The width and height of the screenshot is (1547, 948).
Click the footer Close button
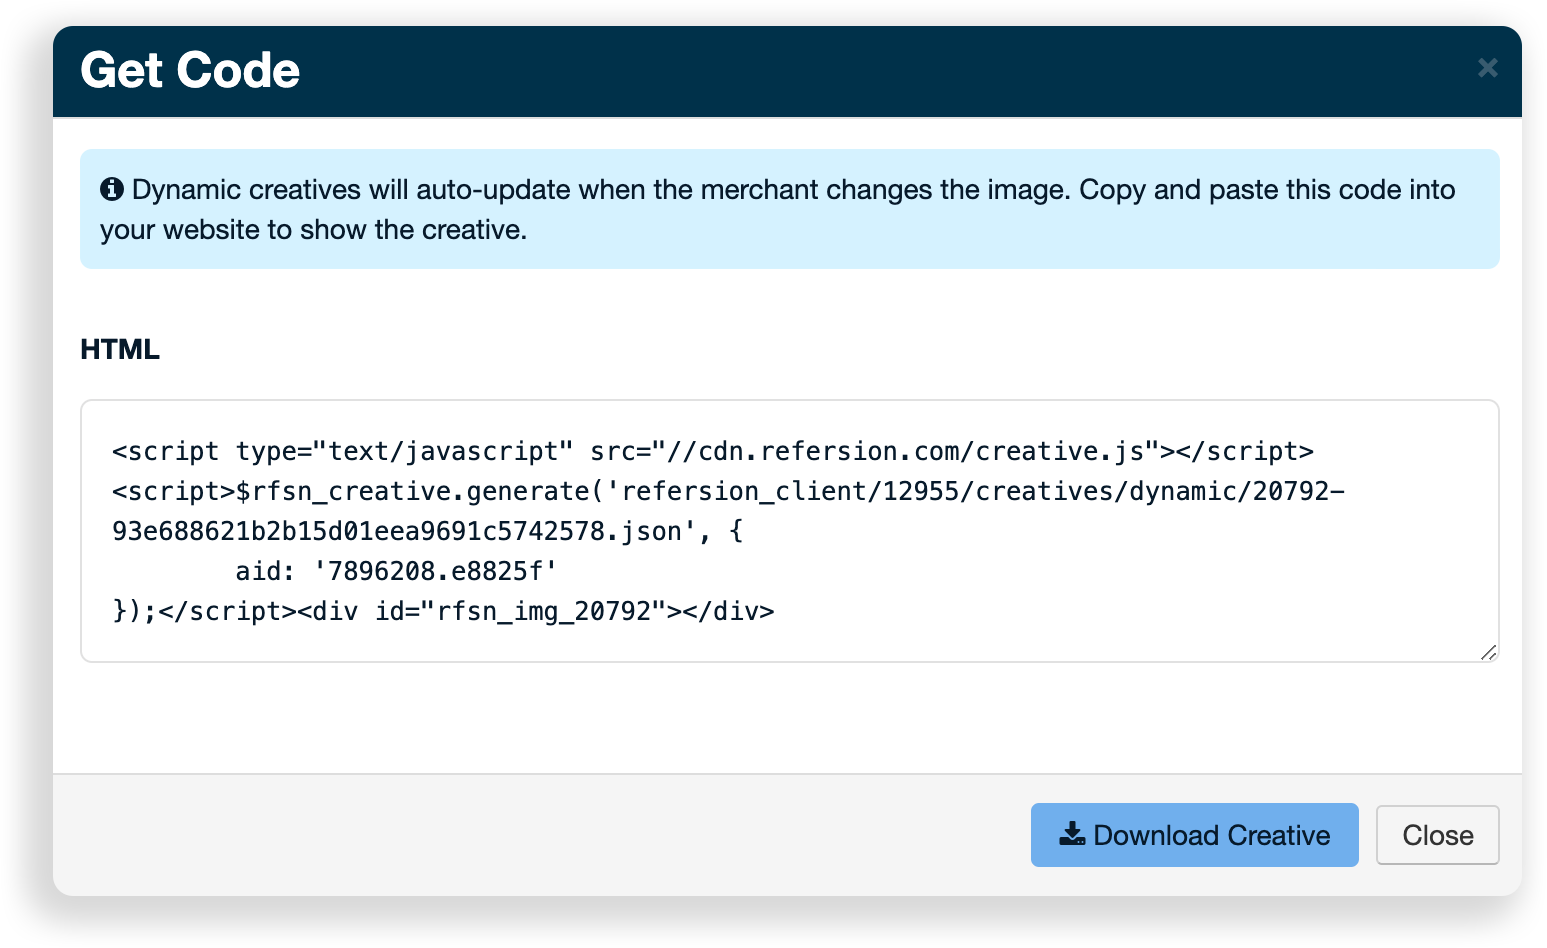point(1437,835)
